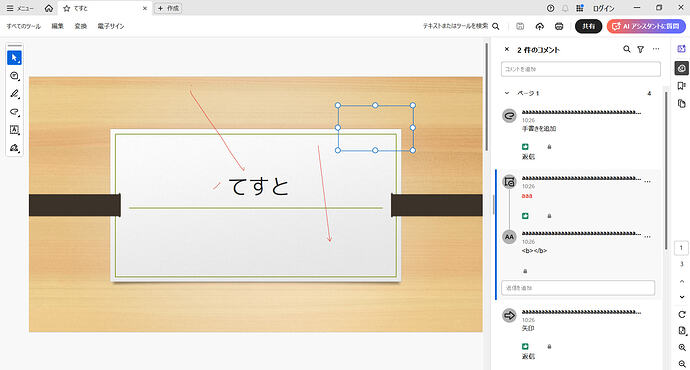Image resolution: width=690 pixels, height=370 pixels.
Task: Like the aaa text box comment
Action: [x=525, y=216]
